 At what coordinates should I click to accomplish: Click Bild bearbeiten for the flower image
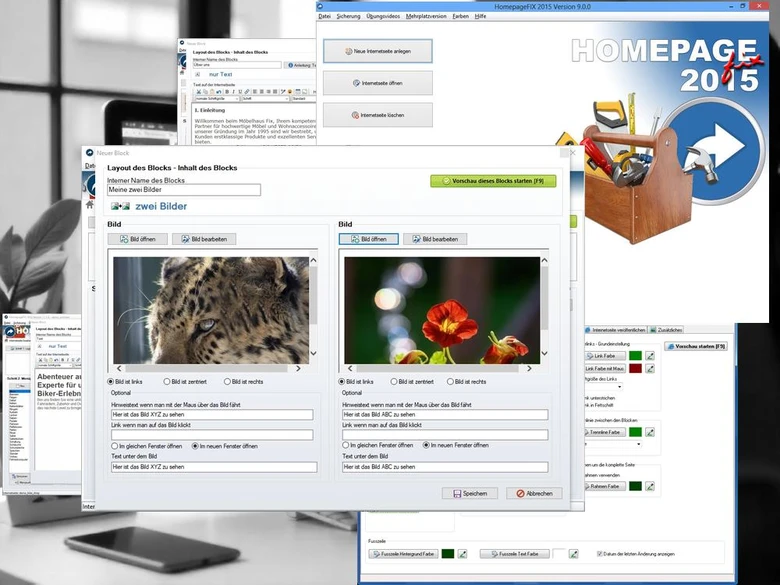(x=435, y=239)
